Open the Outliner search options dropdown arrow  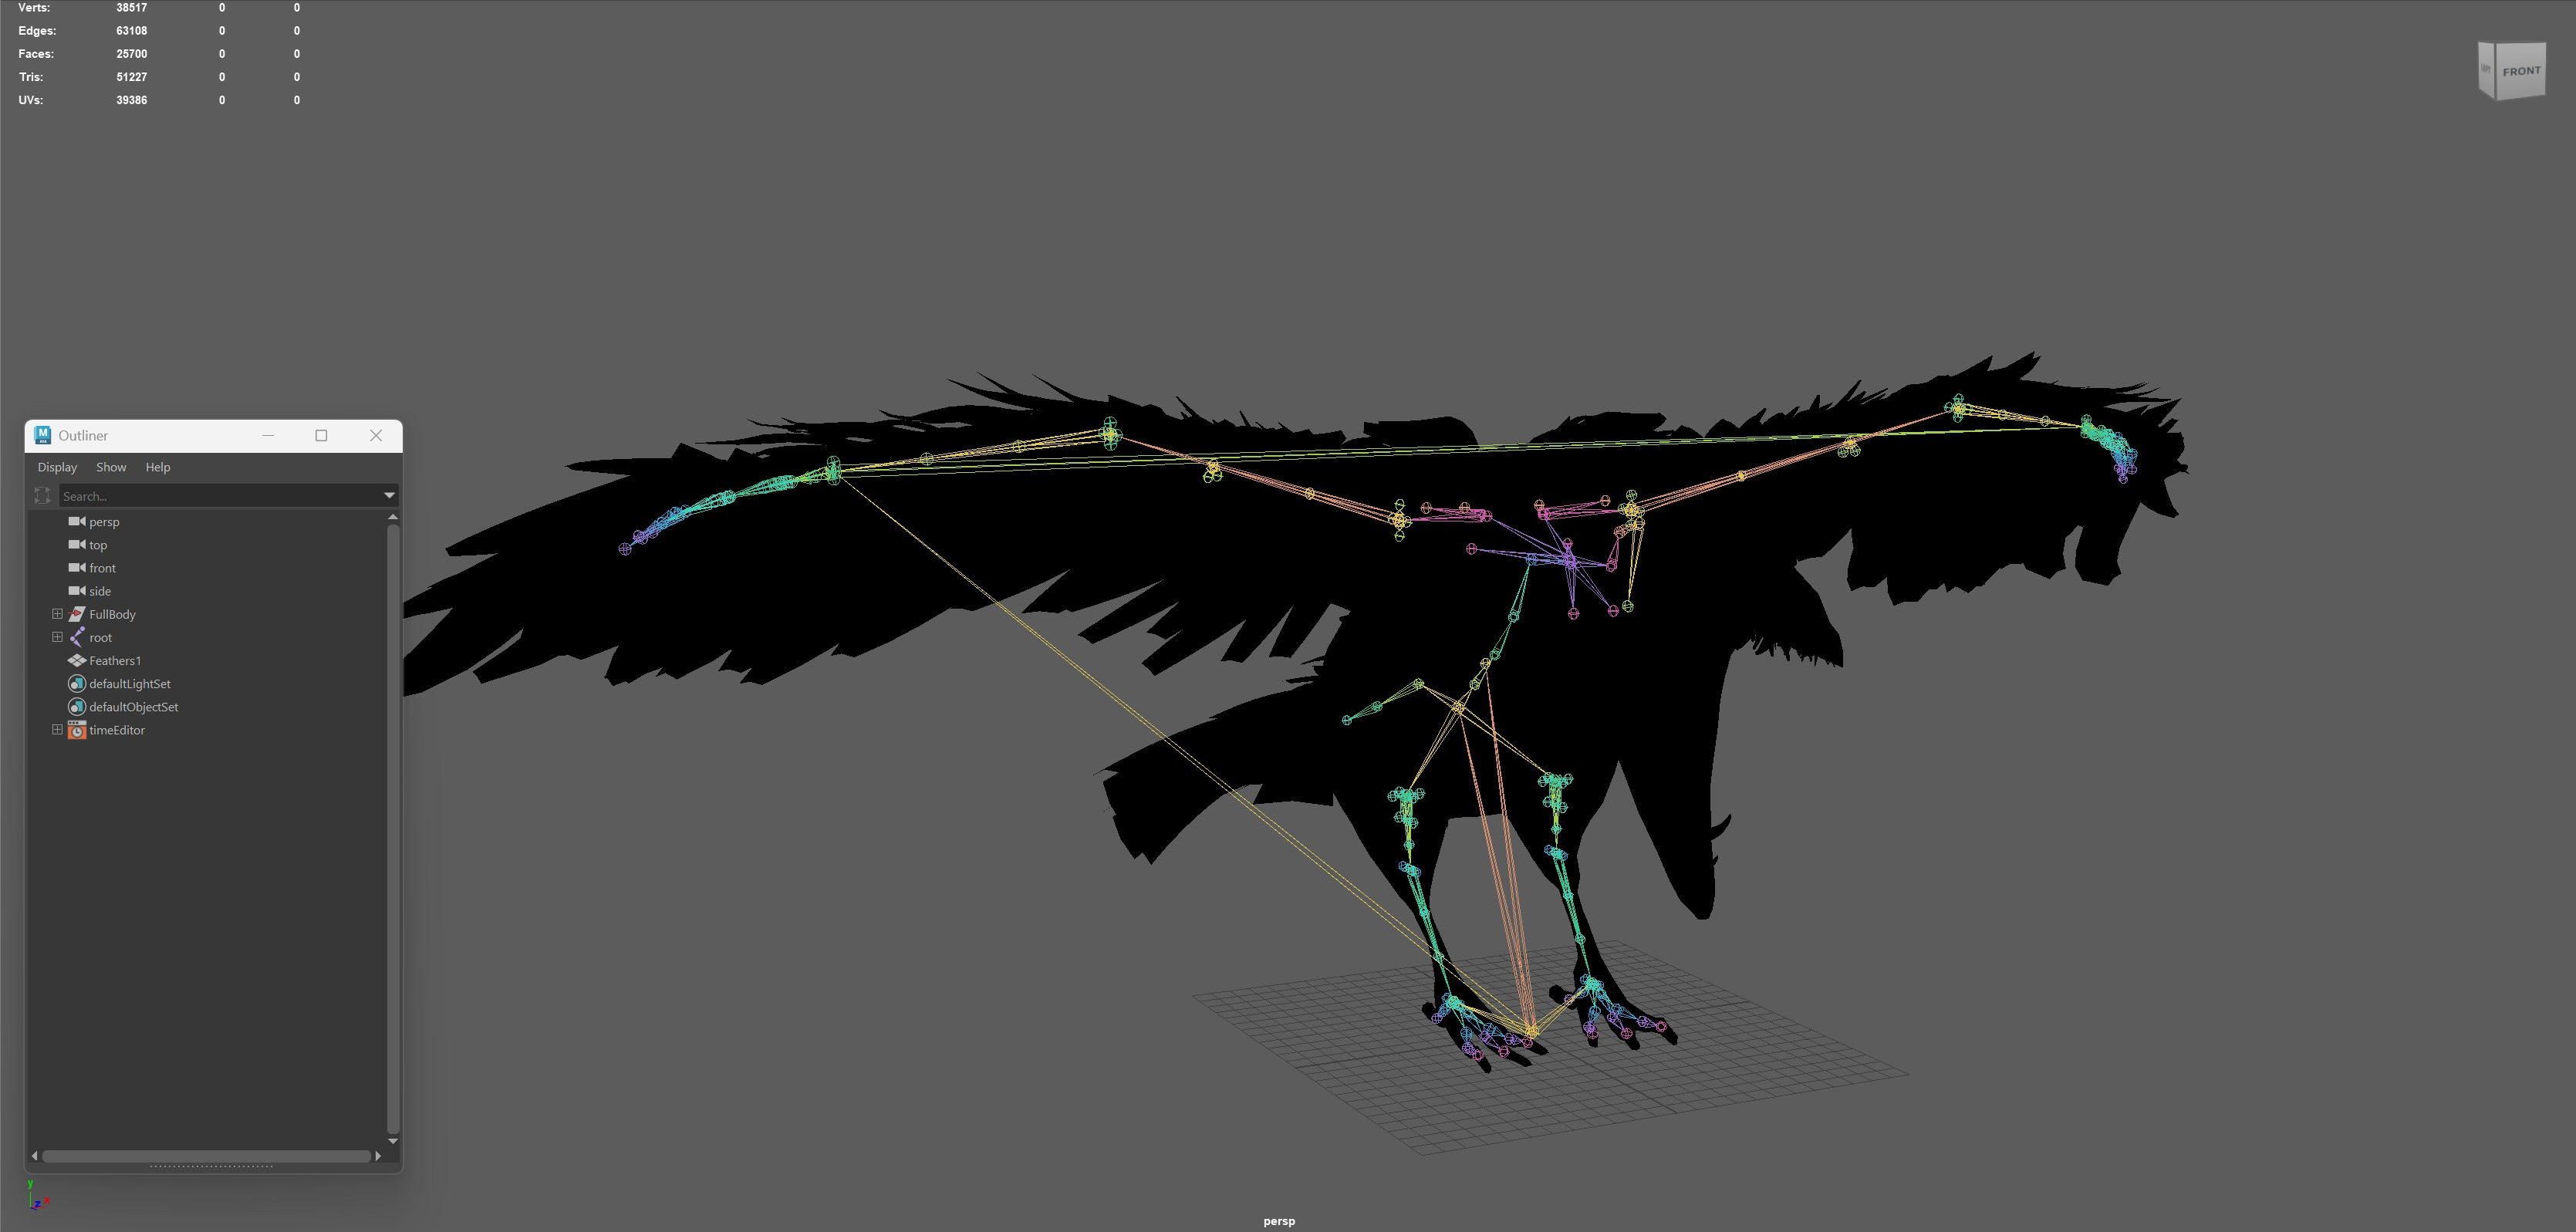pyautogui.click(x=389, y=496)
